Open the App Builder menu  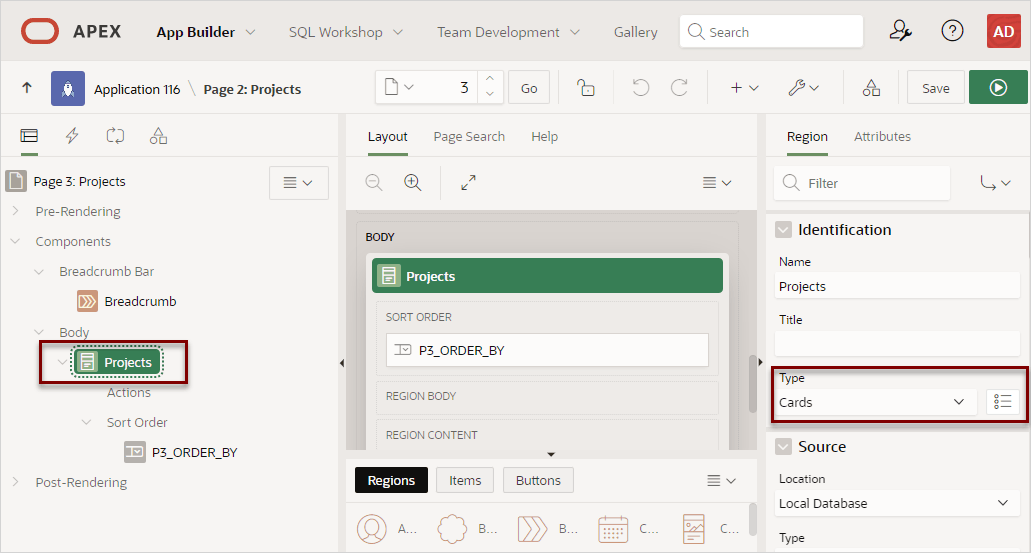205,32
